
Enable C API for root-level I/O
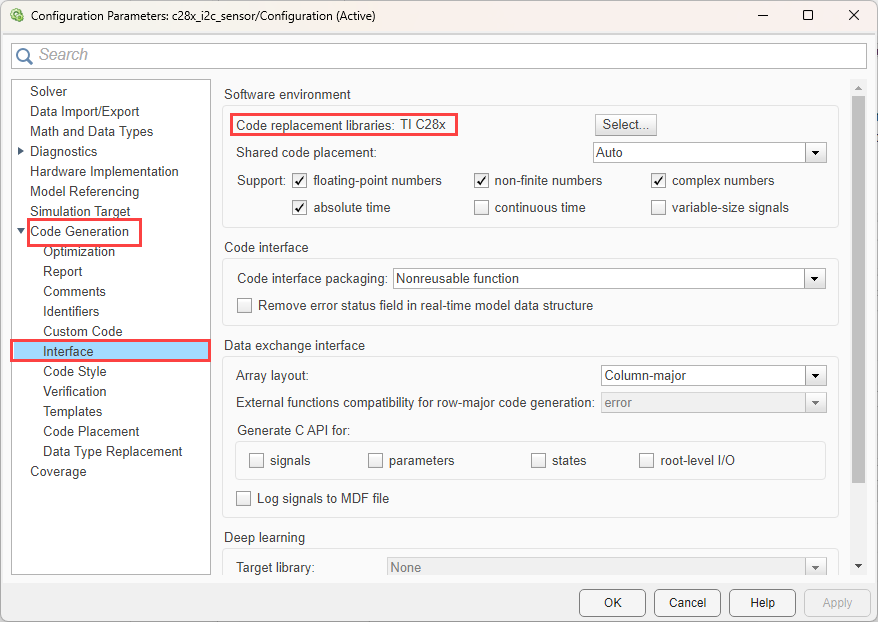click(x=646, y=460)
